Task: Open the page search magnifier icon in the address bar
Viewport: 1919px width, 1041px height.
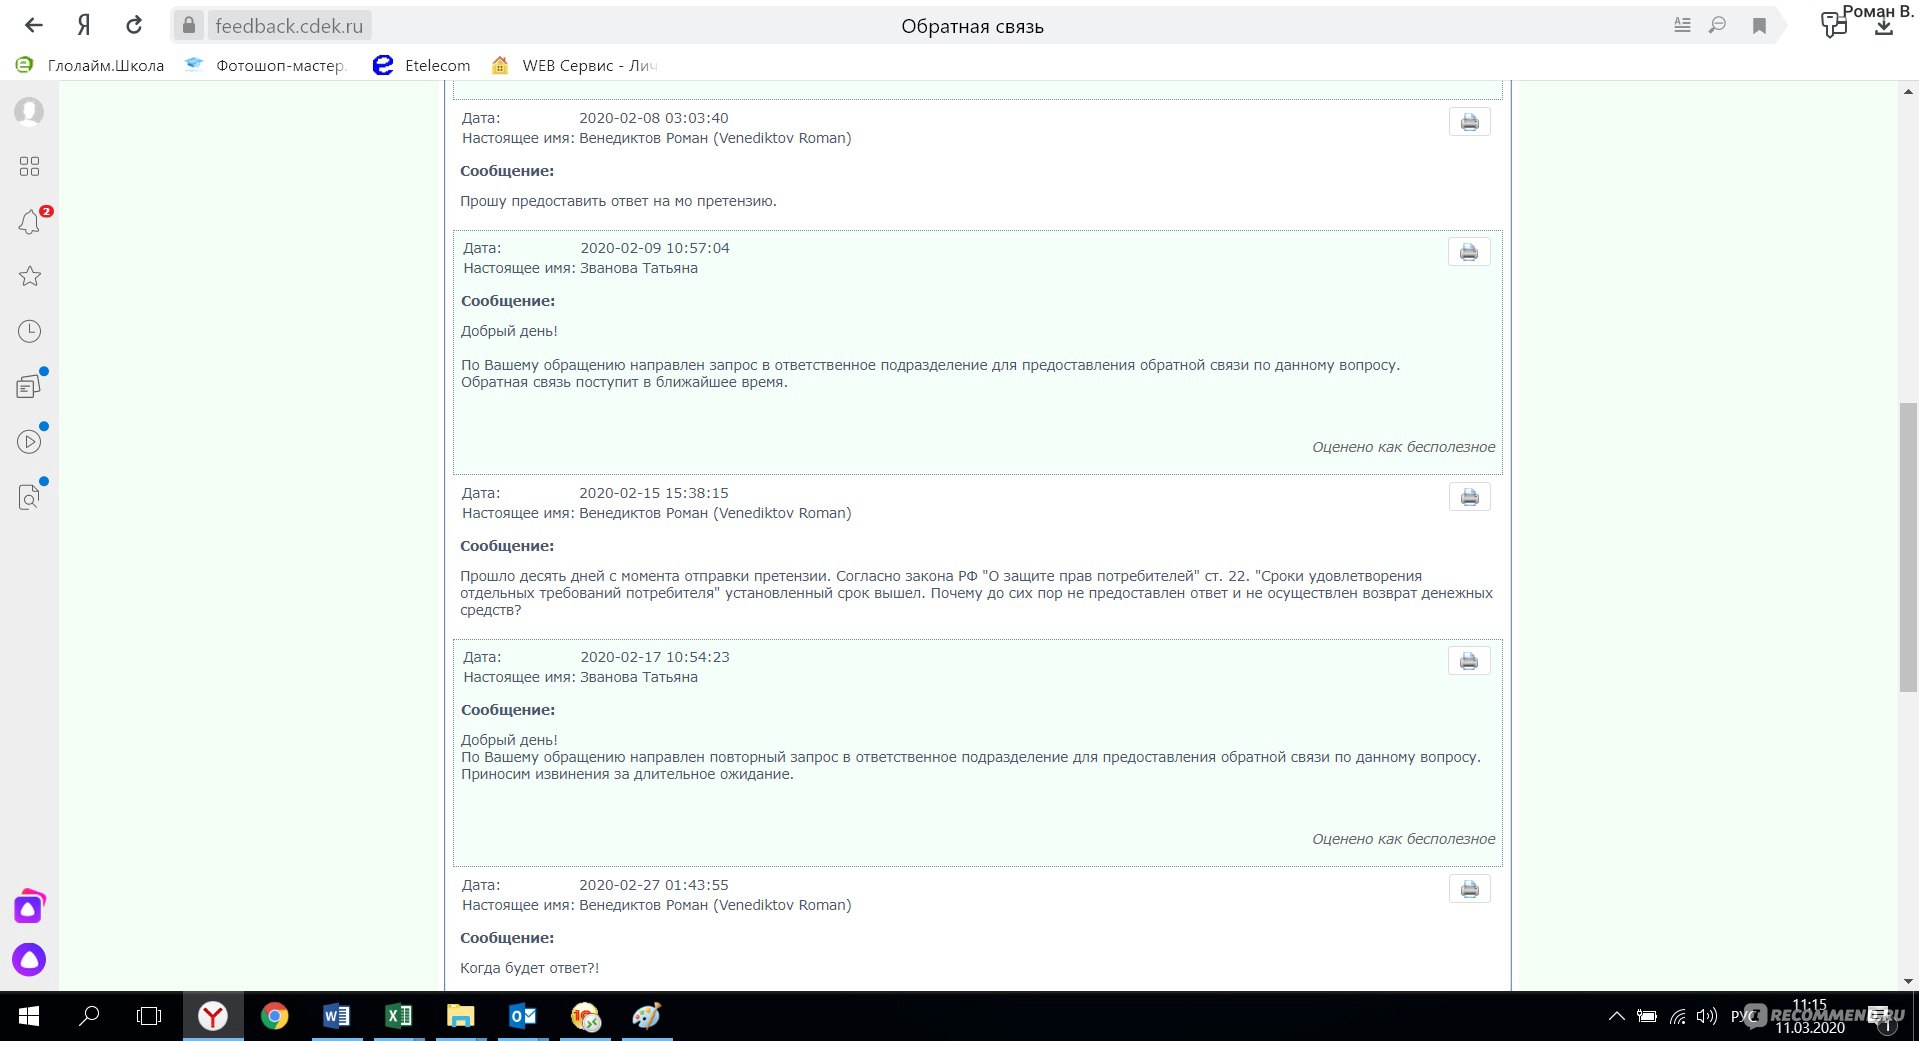Action: click(1718, 26)
